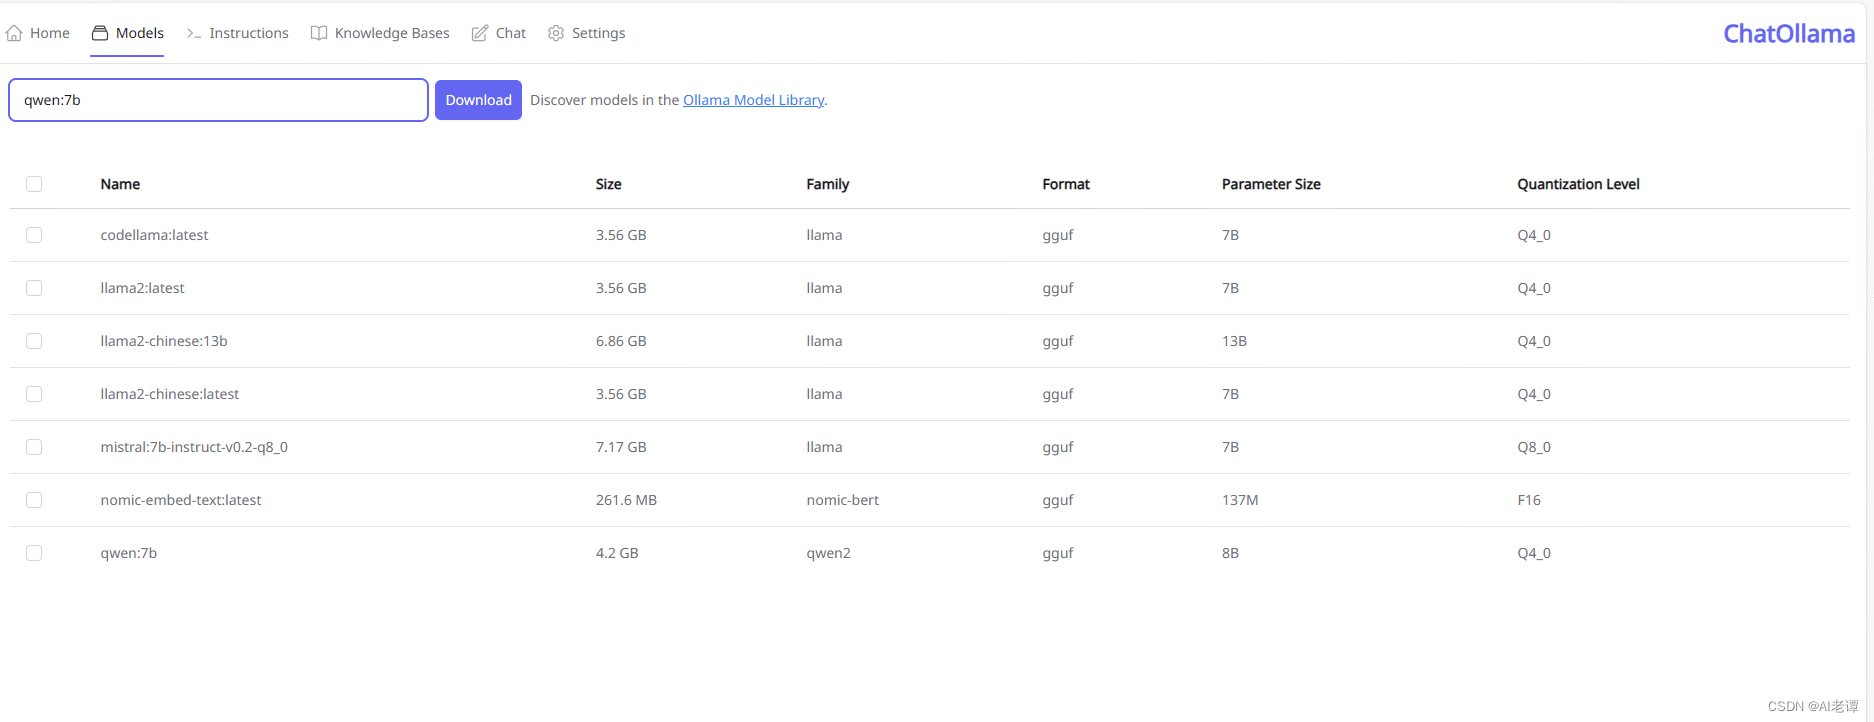This screenshot has width=1874, height=722.
Task: Select the qwen:7b row checkbox
Action: (34, 553)
